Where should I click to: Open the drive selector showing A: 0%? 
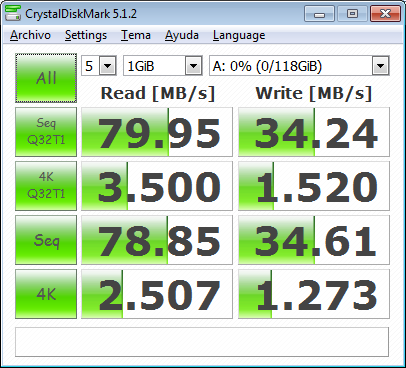[x=299, y=66]
